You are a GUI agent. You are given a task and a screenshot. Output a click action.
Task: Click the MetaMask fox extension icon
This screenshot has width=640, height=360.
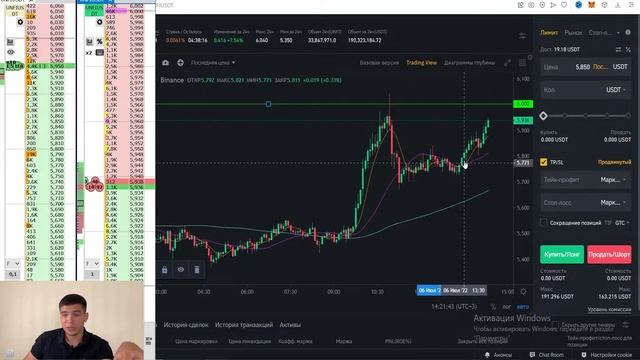tap(591, 5)
